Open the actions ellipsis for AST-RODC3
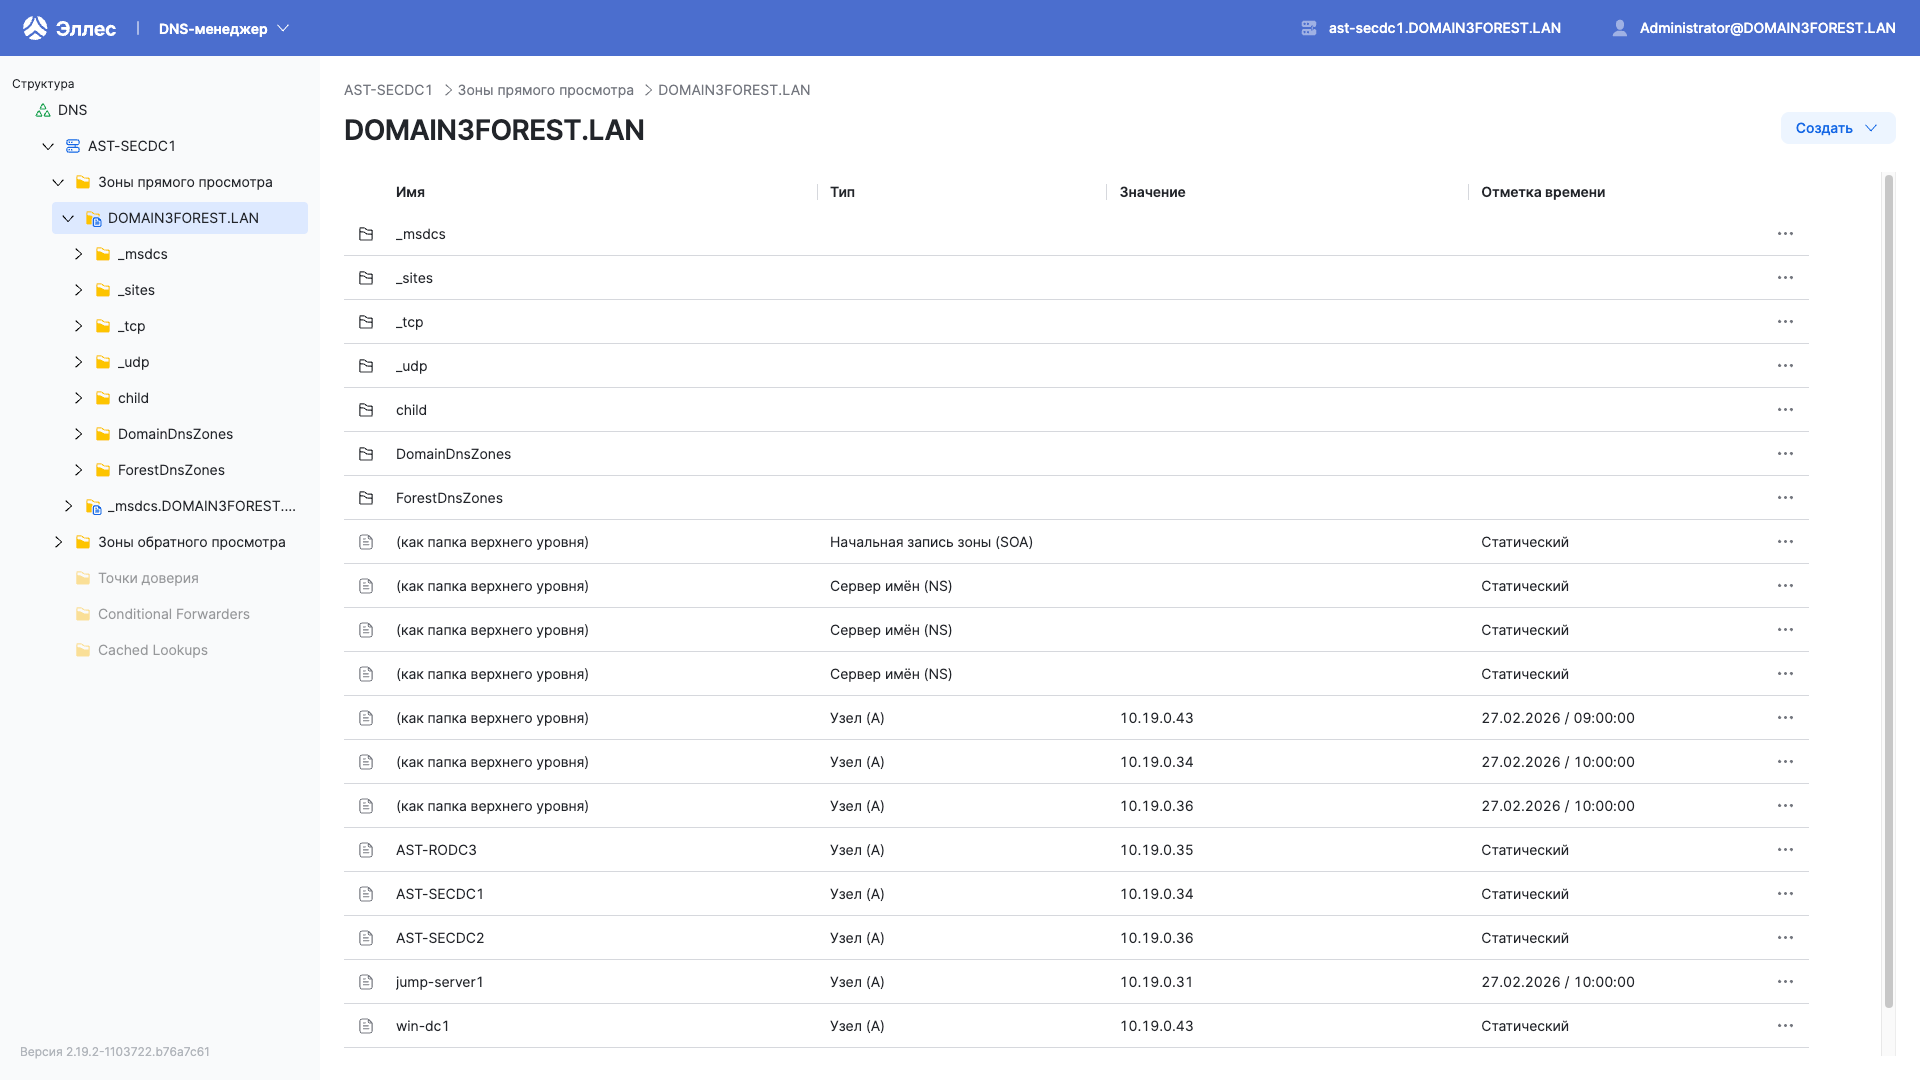The height and width of the screenshot is (1080, 1920). click(1786, 850)
